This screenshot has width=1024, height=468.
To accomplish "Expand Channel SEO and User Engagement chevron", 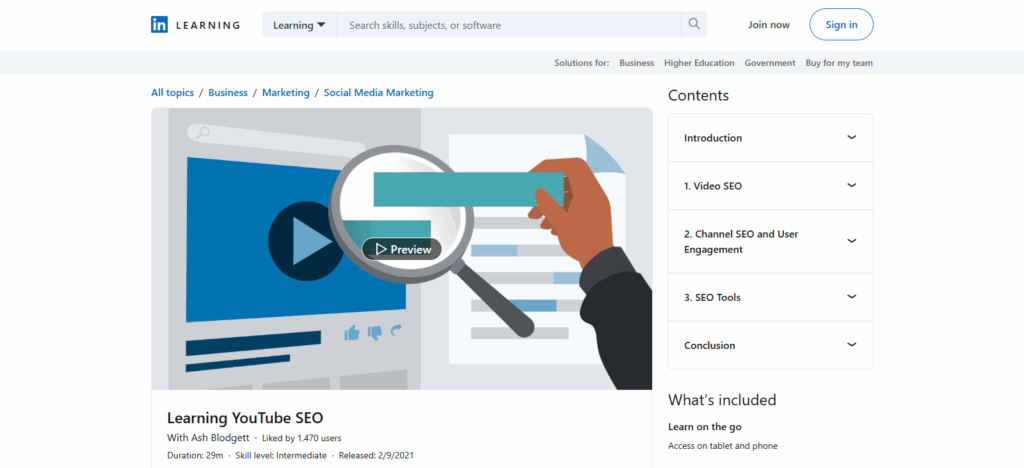I will (x=851, y=241).
